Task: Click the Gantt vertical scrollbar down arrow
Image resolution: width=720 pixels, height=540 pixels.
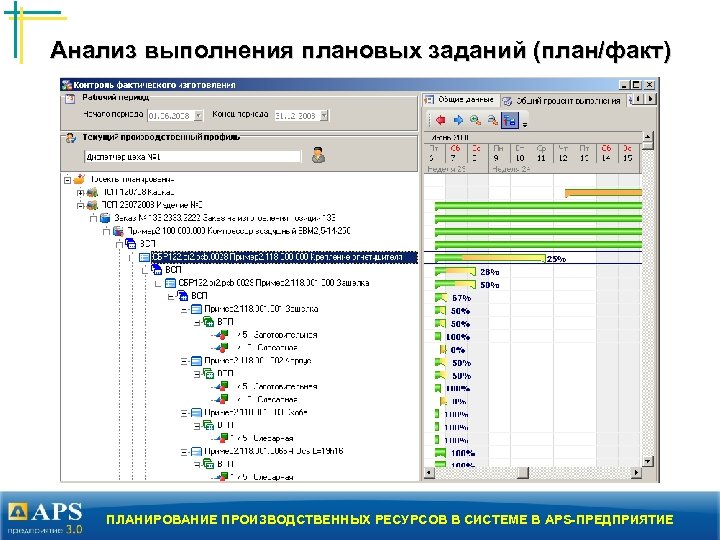Action: (x=647, y=461)
